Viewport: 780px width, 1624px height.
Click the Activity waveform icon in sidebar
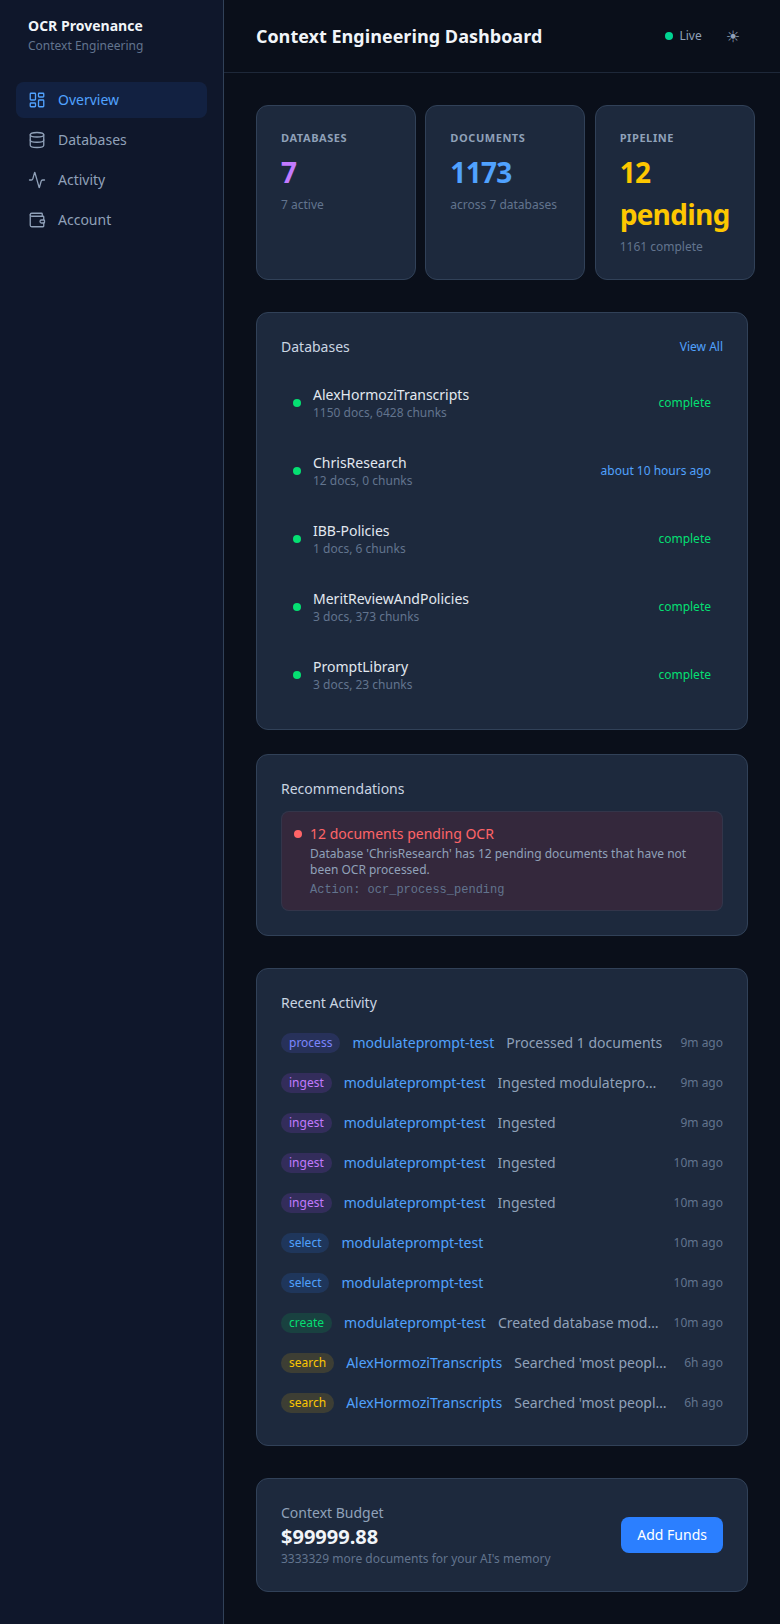coord(36,180)
